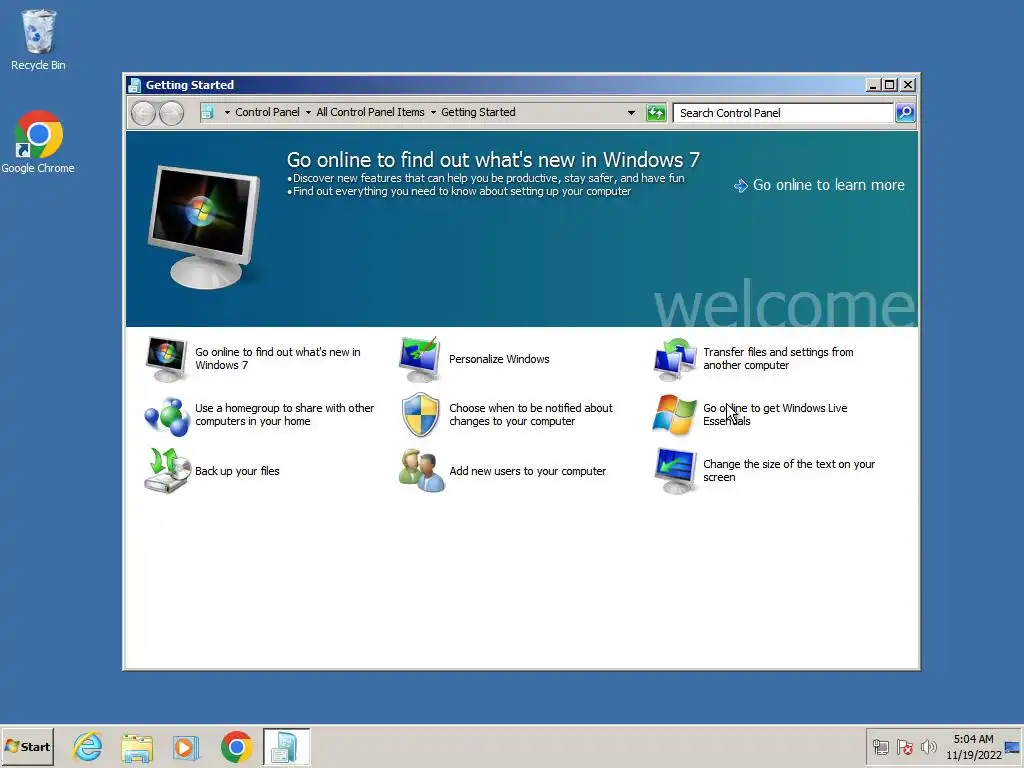Click Getting Started in the breadcrumb
The height and width of the screenshot is (768, 1024).
click(478, 112)
